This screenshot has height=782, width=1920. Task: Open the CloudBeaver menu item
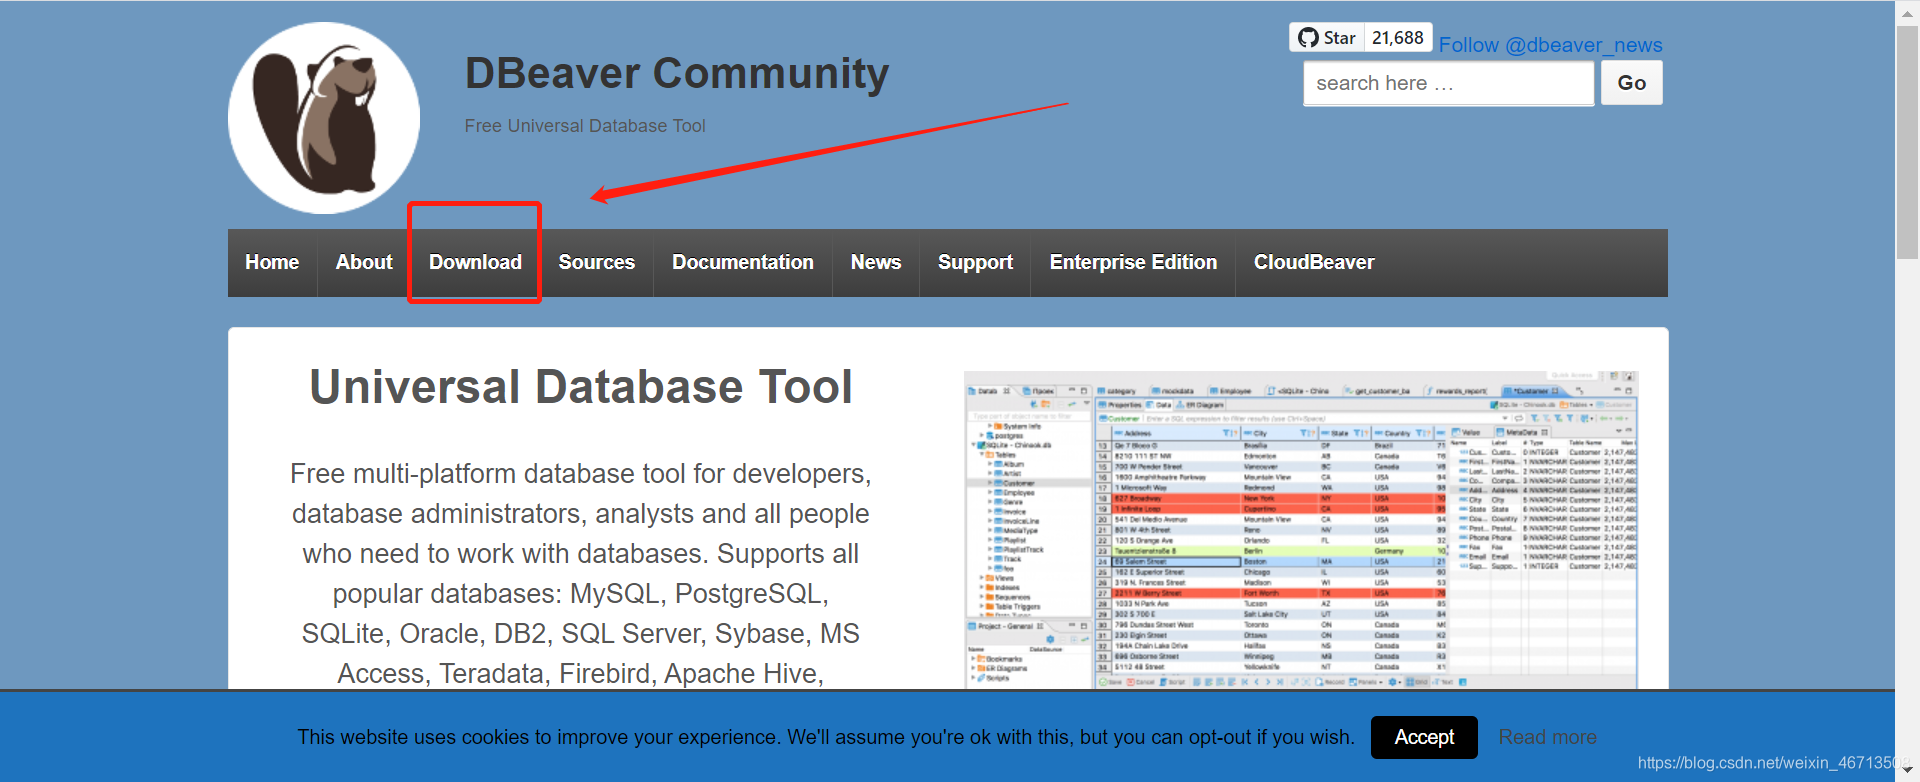[1314, 262]
